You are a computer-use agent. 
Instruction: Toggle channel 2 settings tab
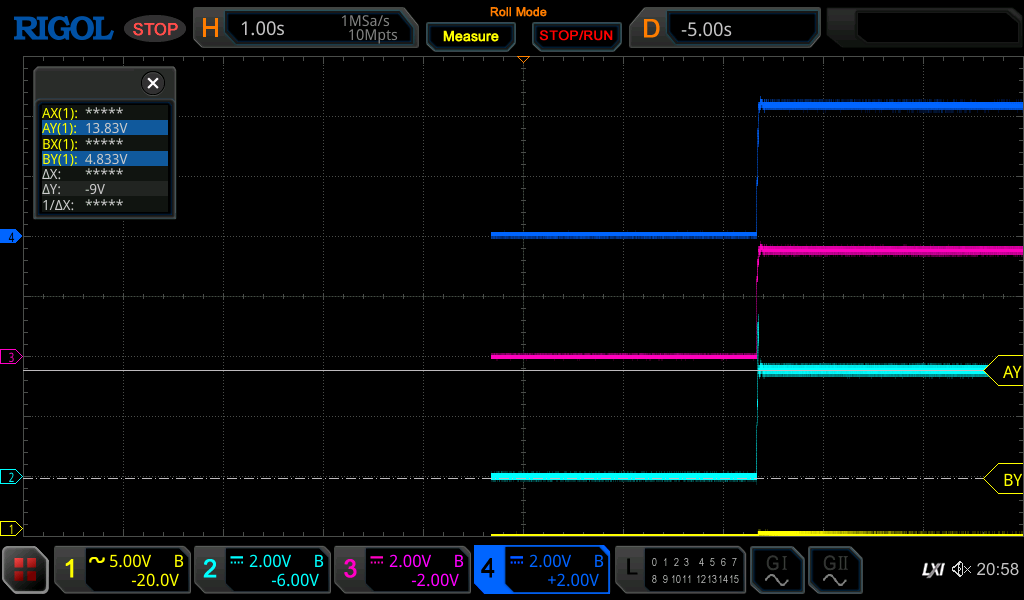coord(262,569)
